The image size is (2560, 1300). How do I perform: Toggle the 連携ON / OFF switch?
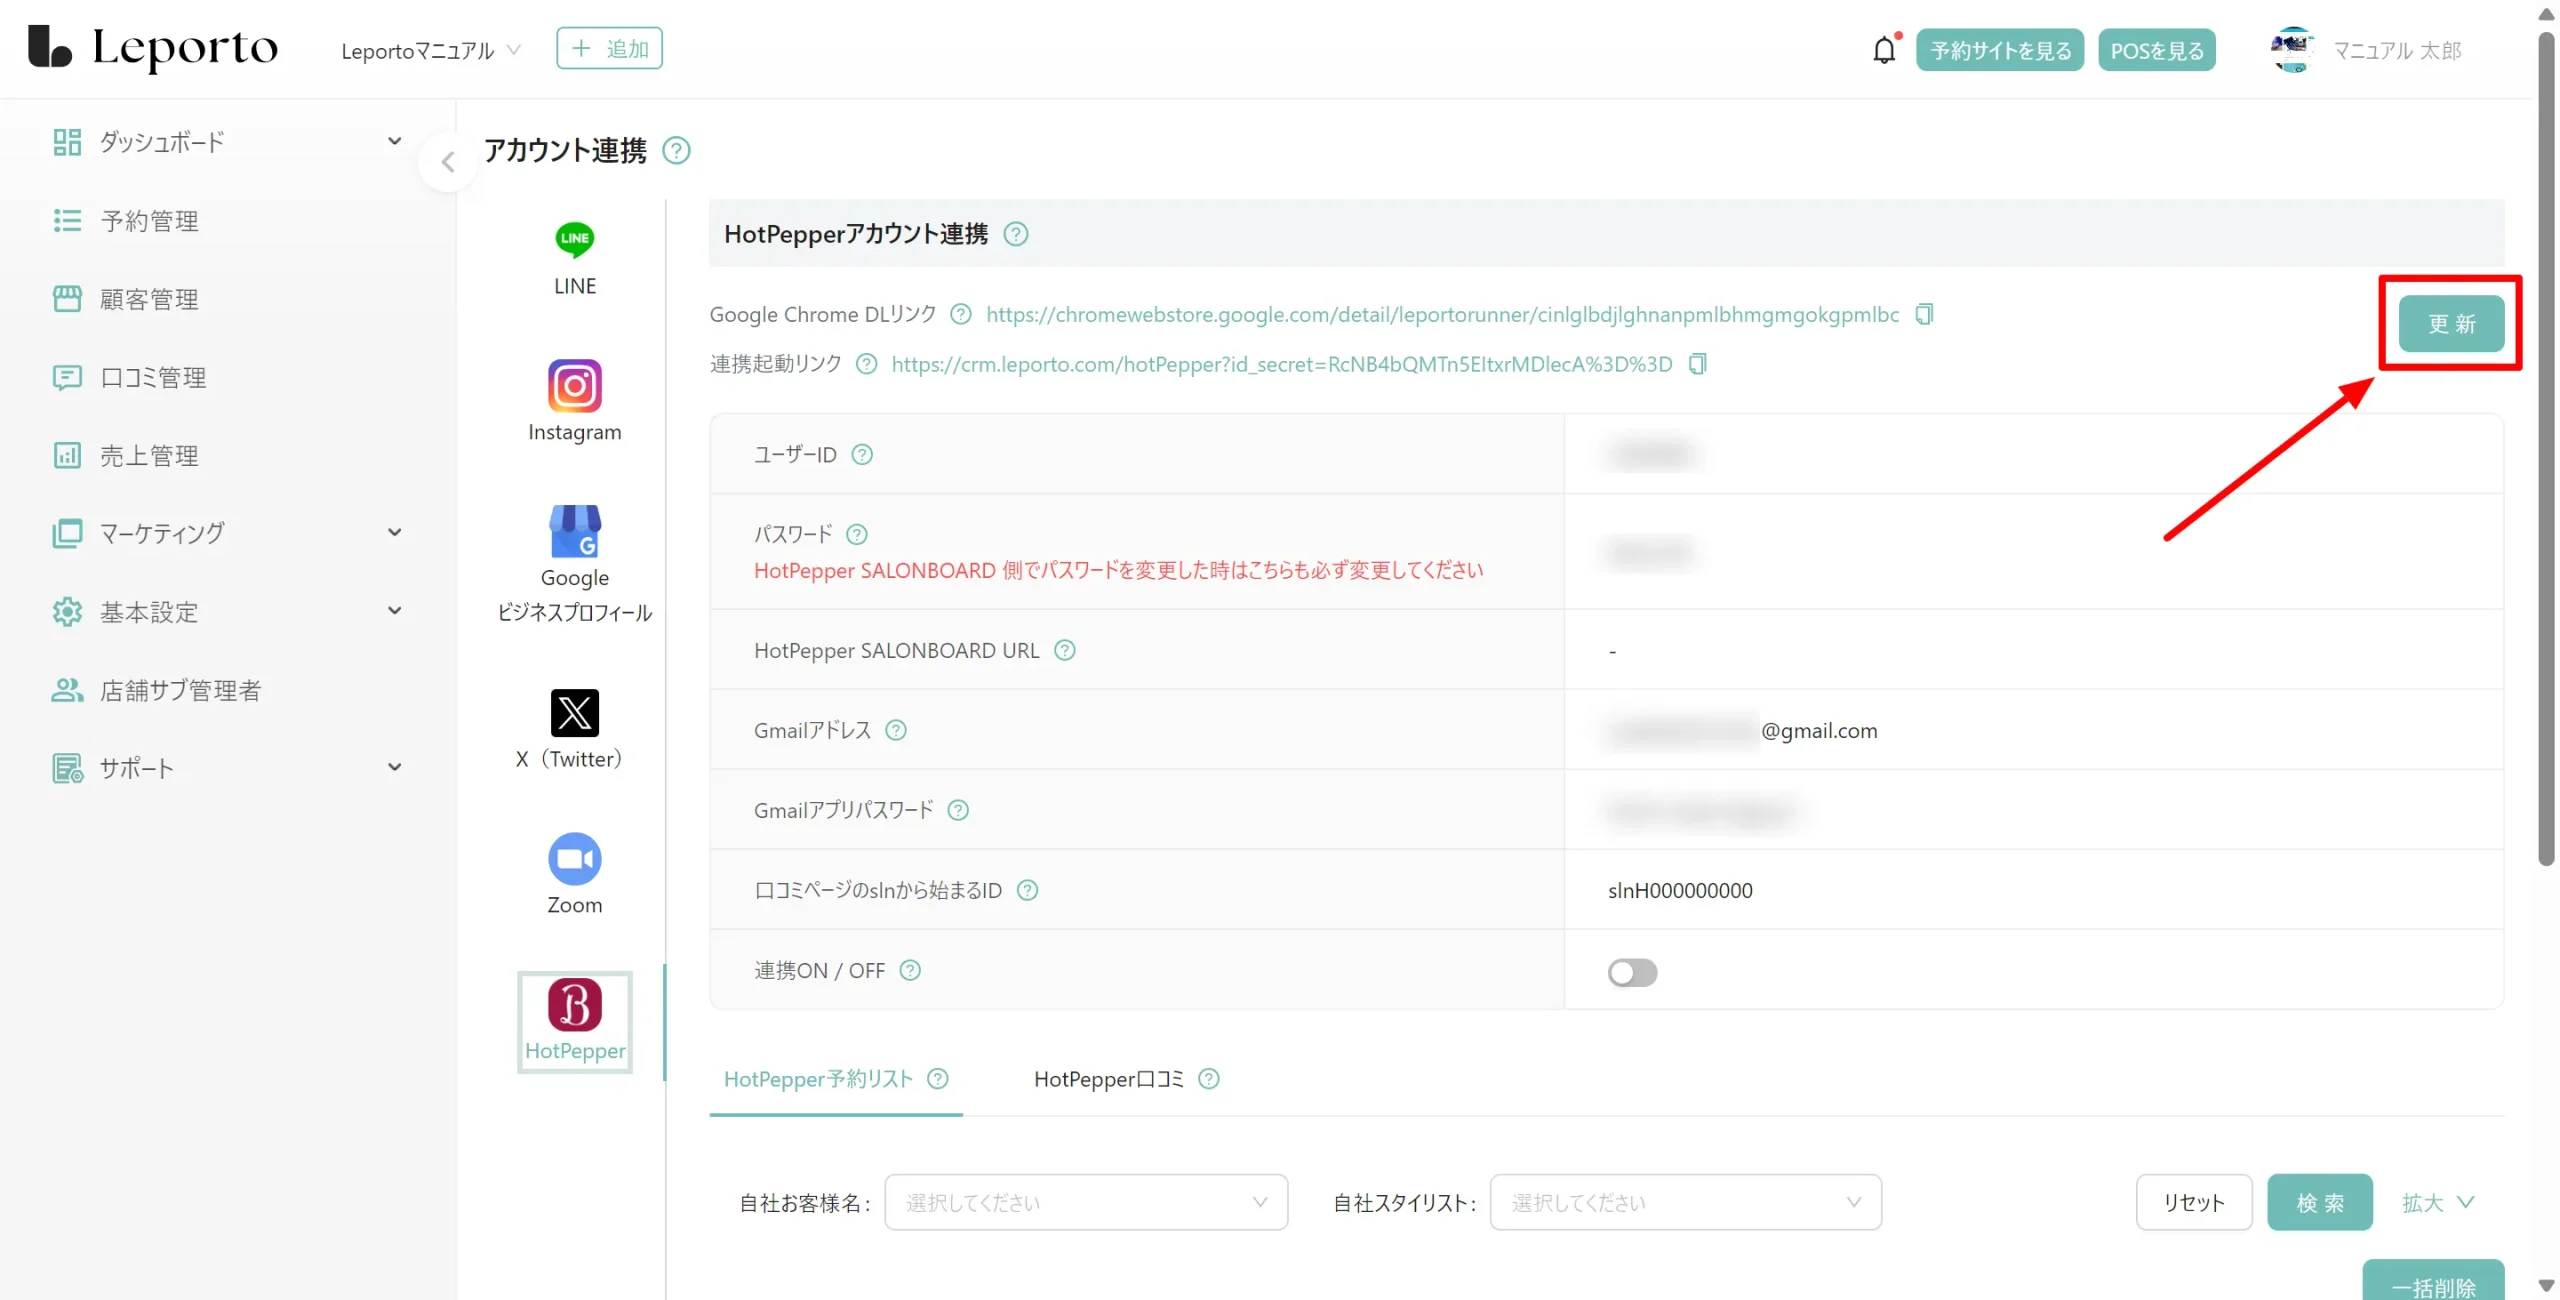pyautogui.click(x=1632, y=972)
